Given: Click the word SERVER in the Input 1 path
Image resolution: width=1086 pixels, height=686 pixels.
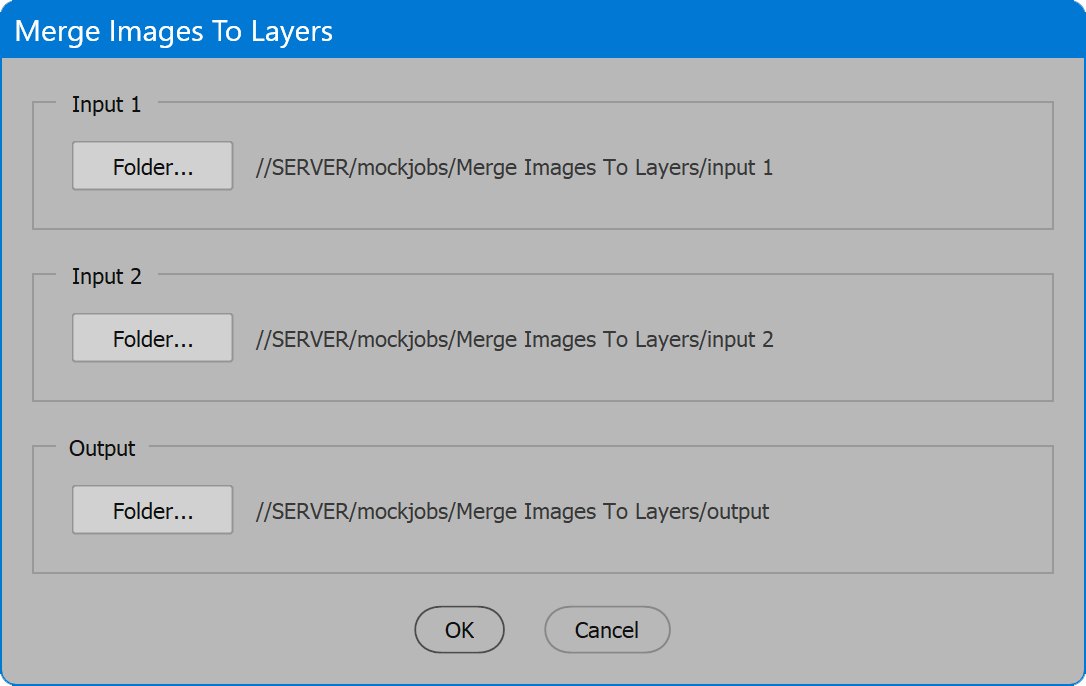Looking at the screenshot, I should tap(308, 168).
